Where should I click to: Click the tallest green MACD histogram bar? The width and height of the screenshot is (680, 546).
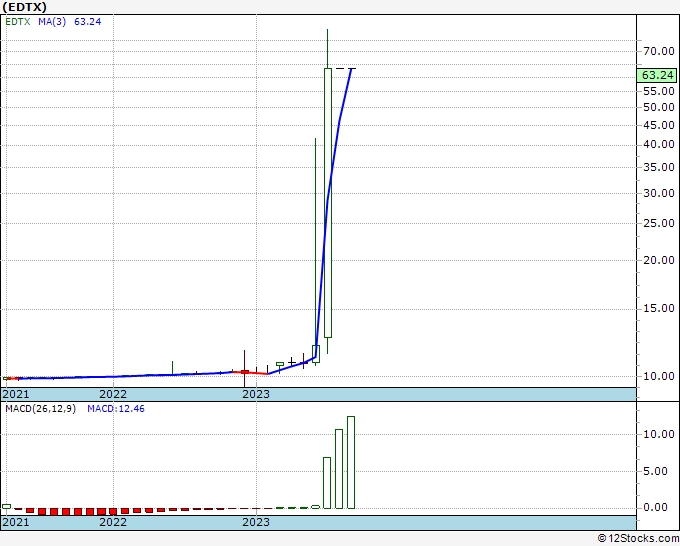coord(351,462)
